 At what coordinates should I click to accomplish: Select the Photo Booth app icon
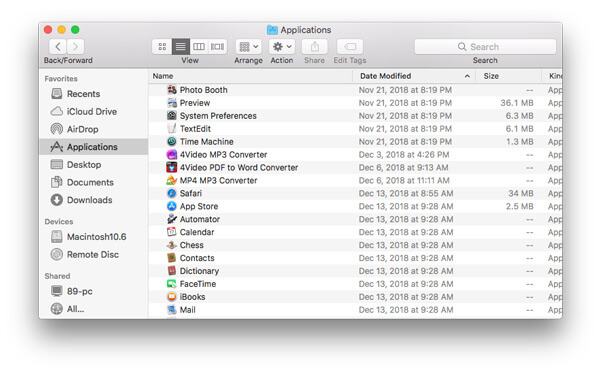point(172,90)
